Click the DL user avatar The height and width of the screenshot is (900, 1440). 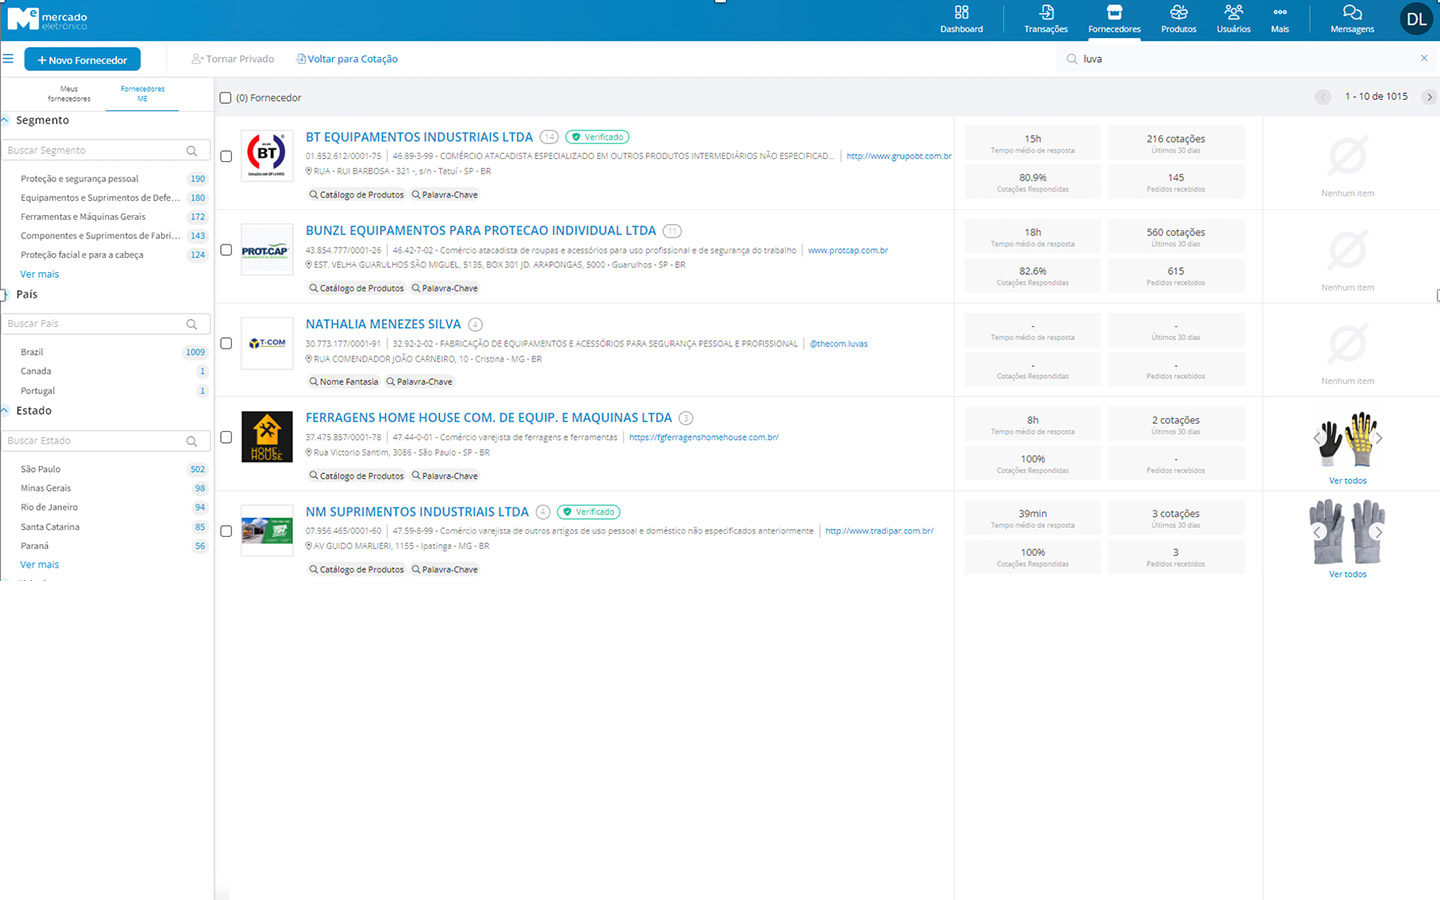tap(1416, 19)
